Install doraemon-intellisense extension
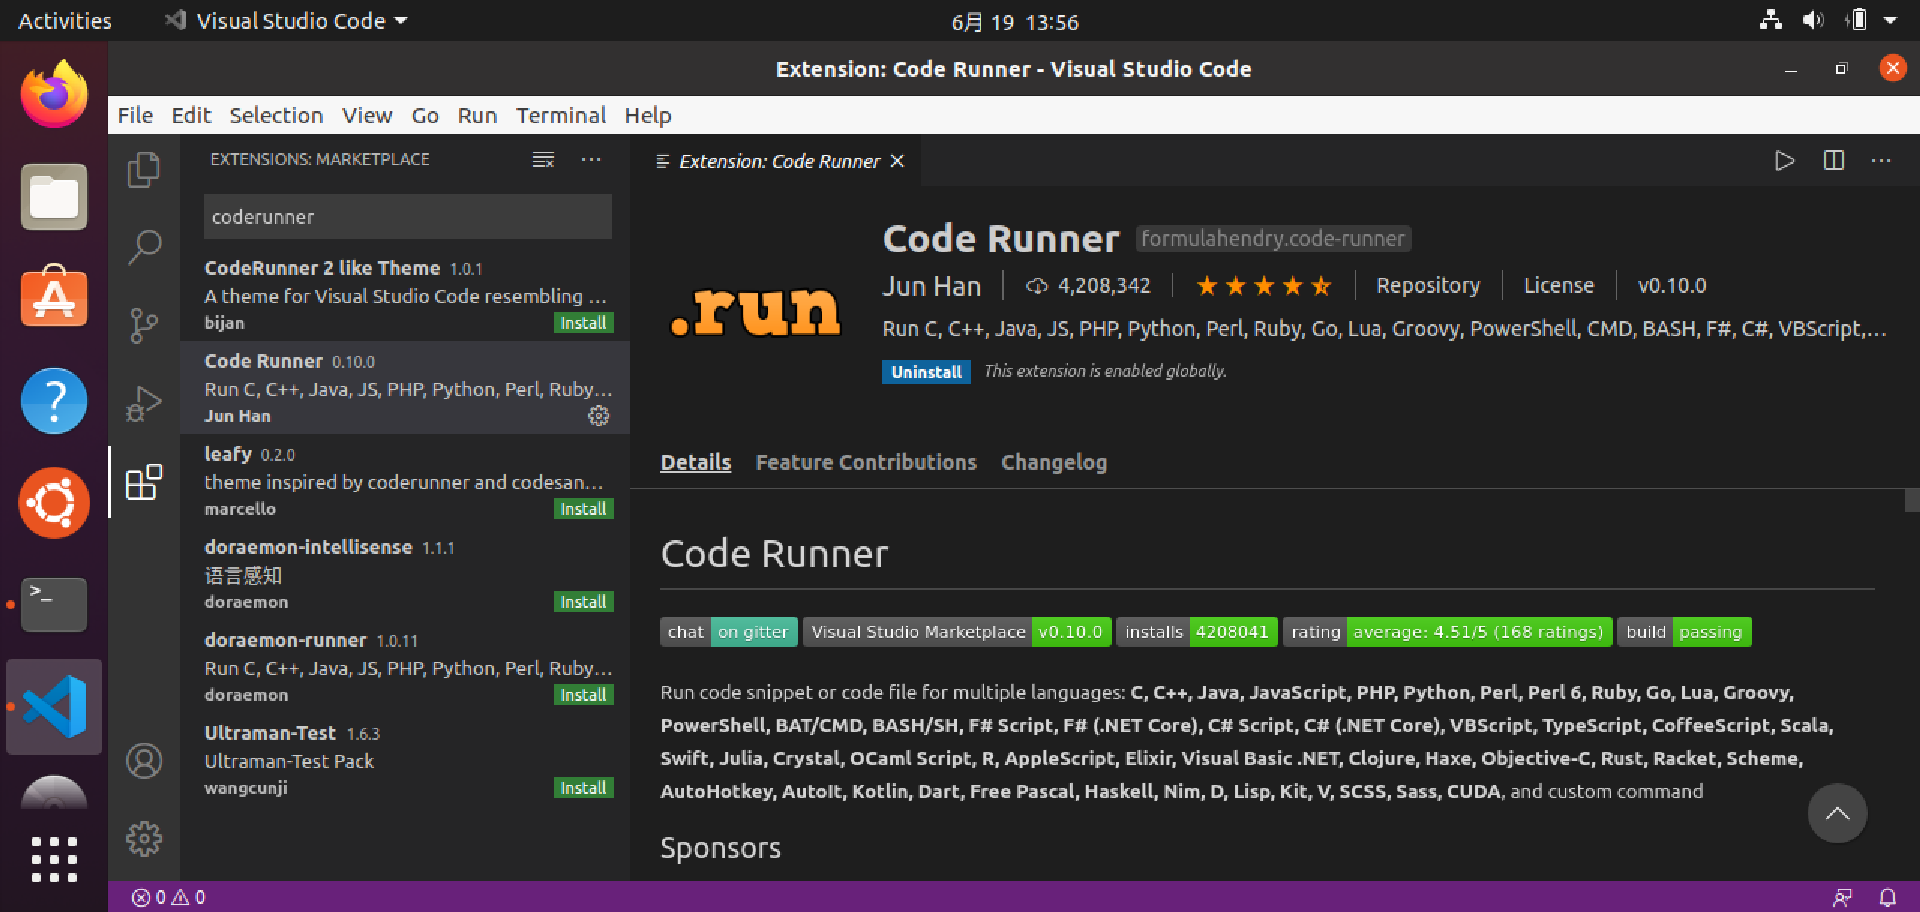Image resolution: width=1920 pixels, height=912 pixels. tap(583, 602)
